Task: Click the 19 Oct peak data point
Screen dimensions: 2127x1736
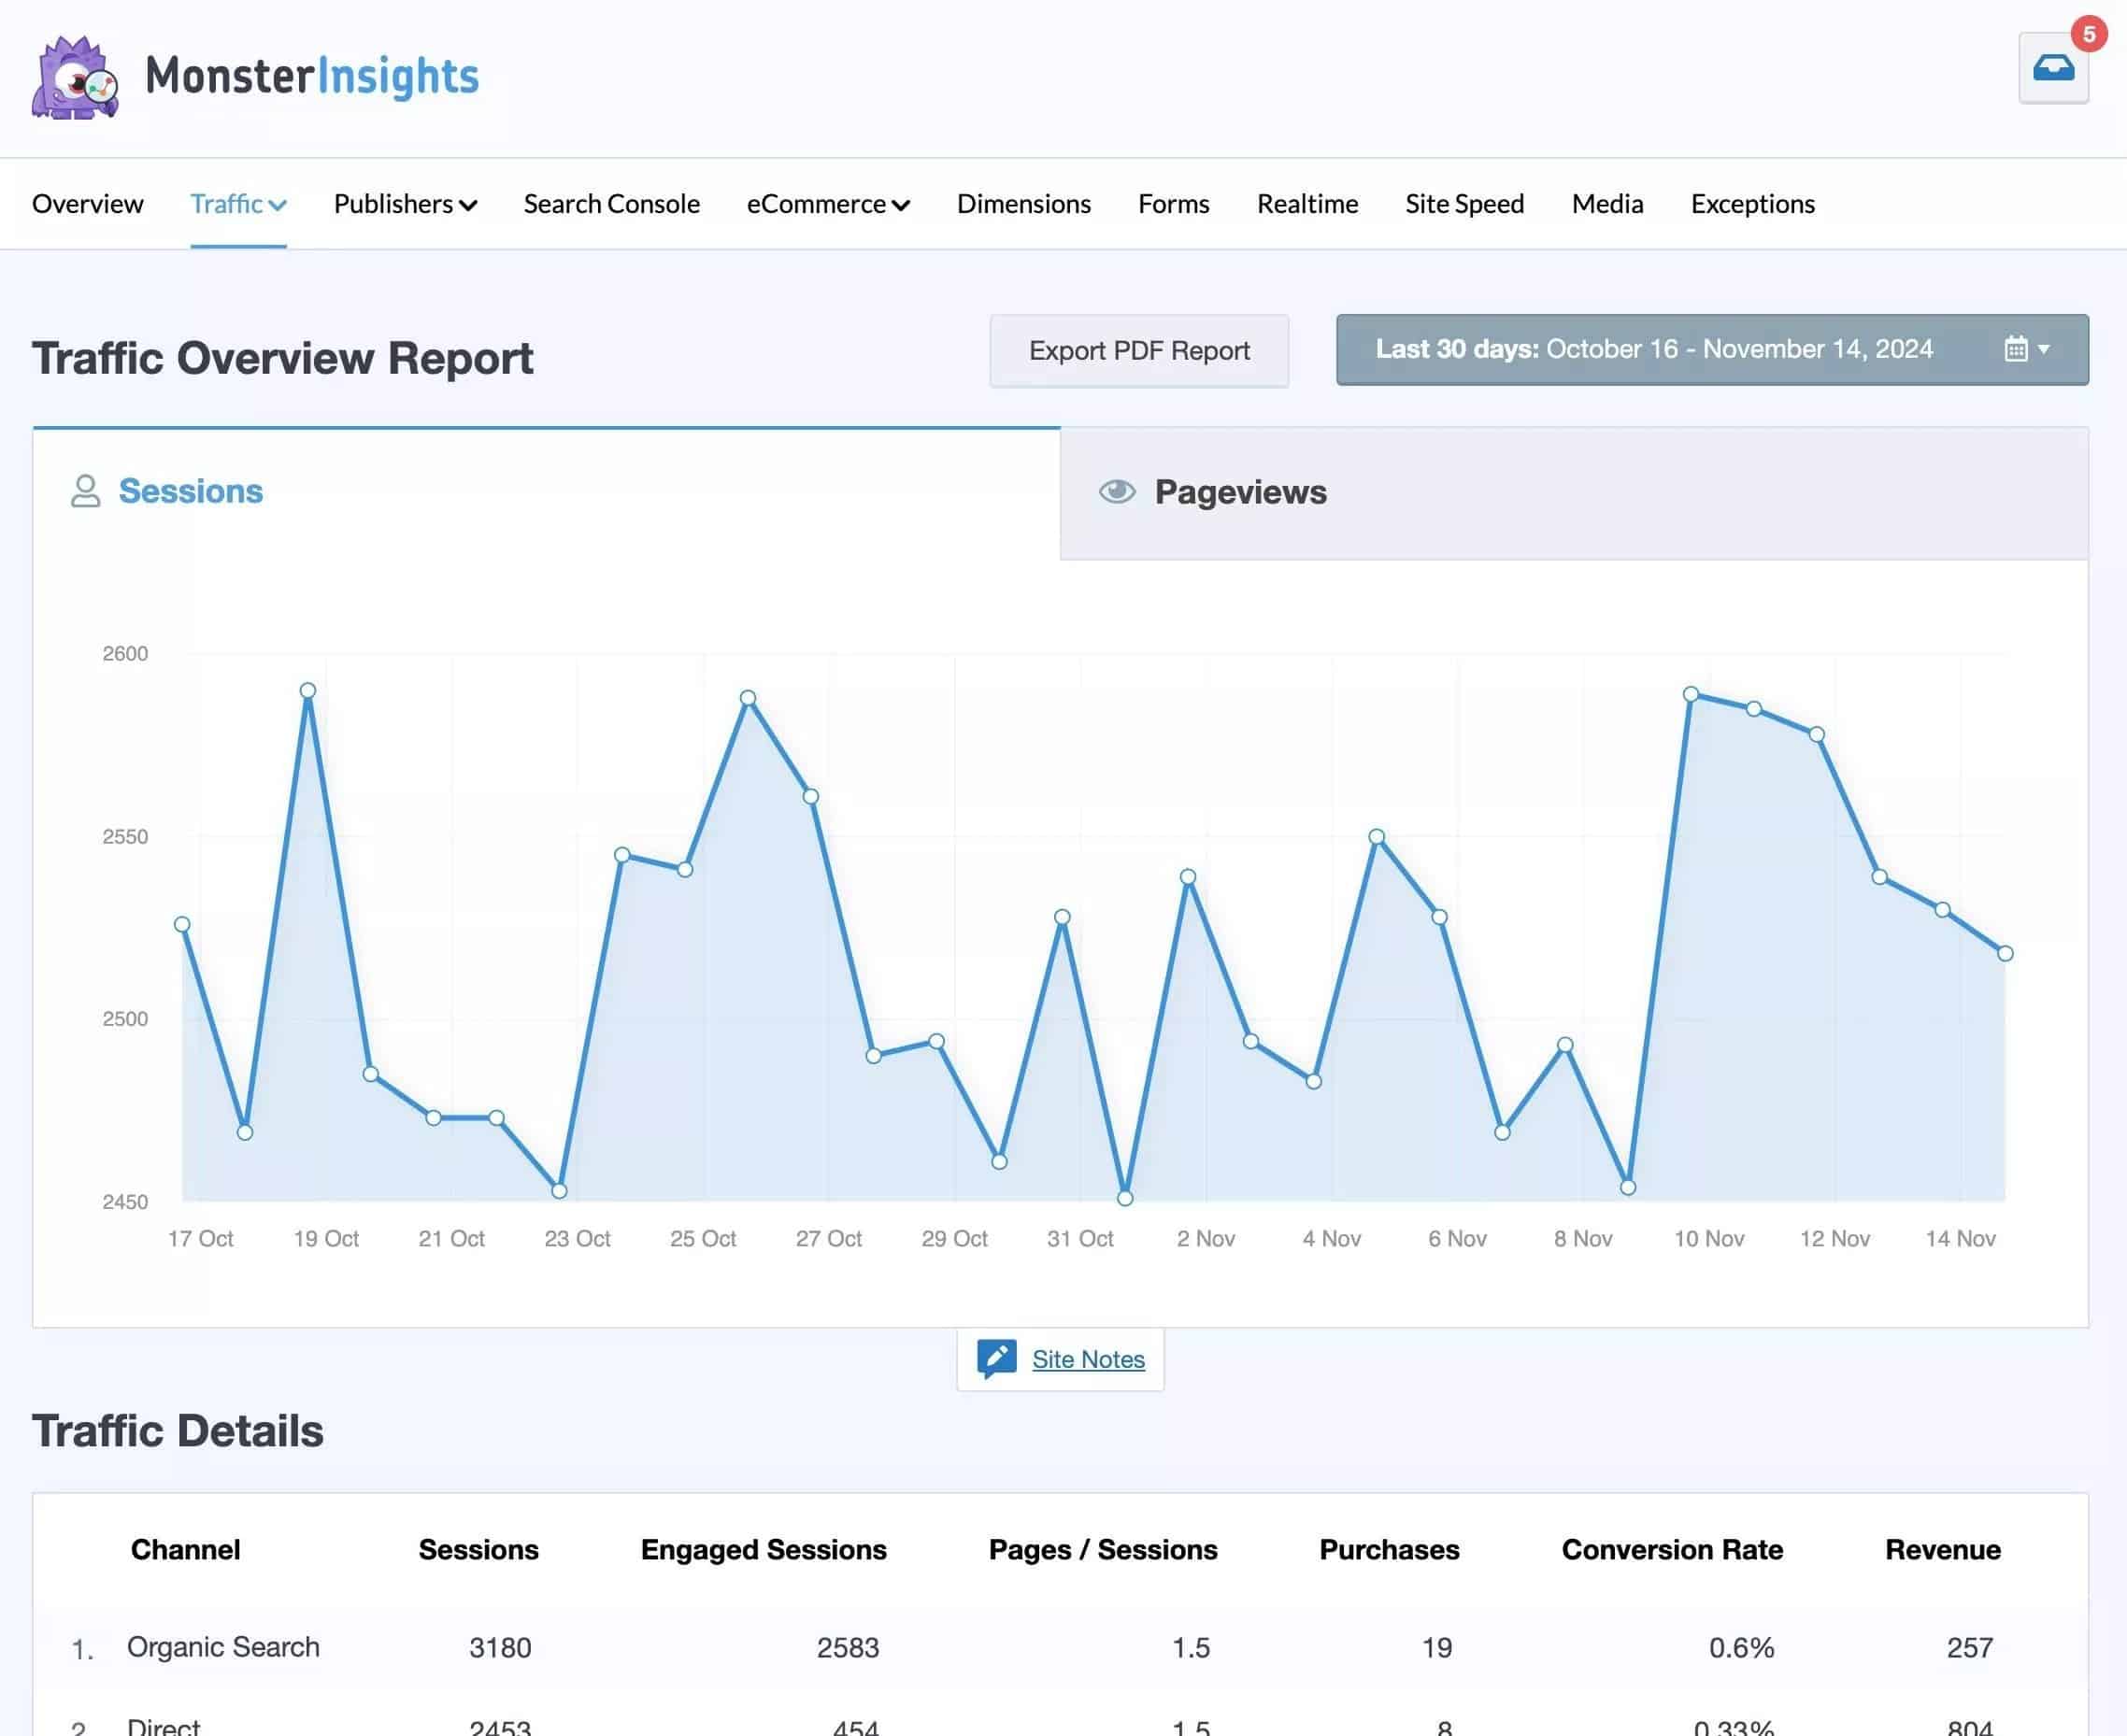Action: 308,690
